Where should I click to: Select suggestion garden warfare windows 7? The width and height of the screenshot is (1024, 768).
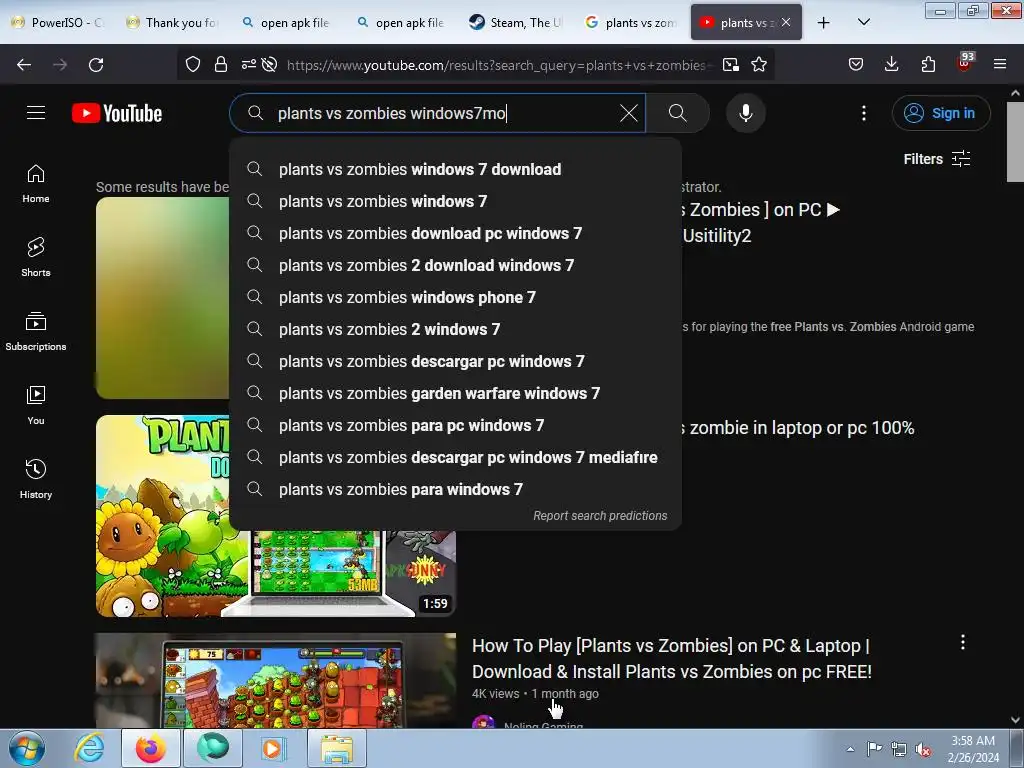(455, 393)
